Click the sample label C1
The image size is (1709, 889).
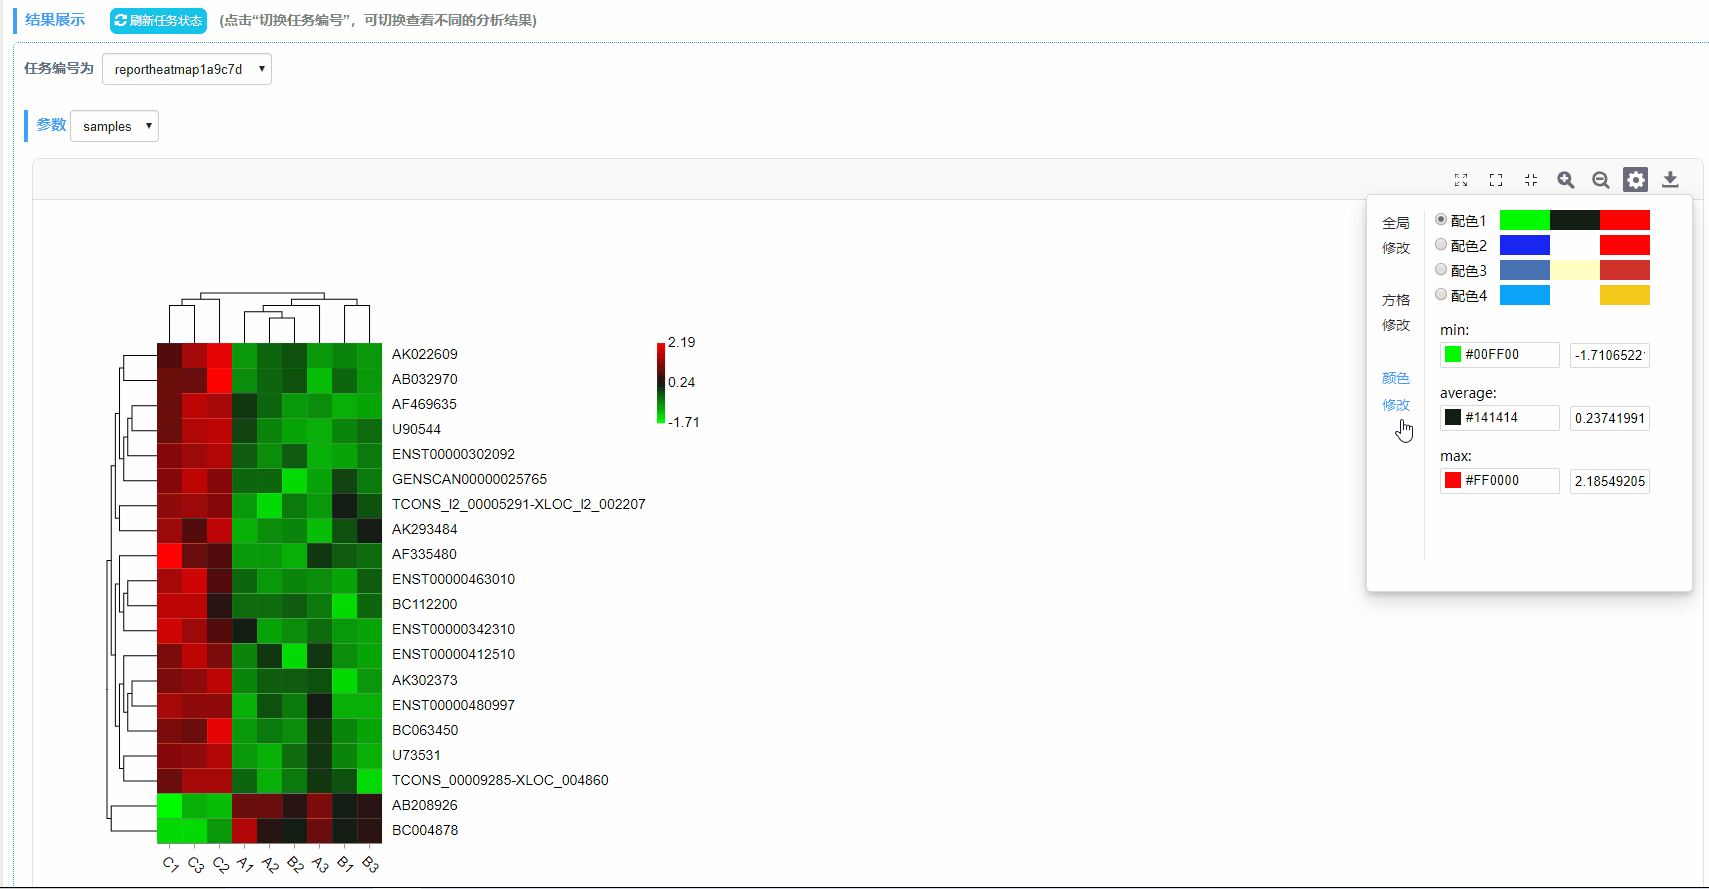(170, 864)
